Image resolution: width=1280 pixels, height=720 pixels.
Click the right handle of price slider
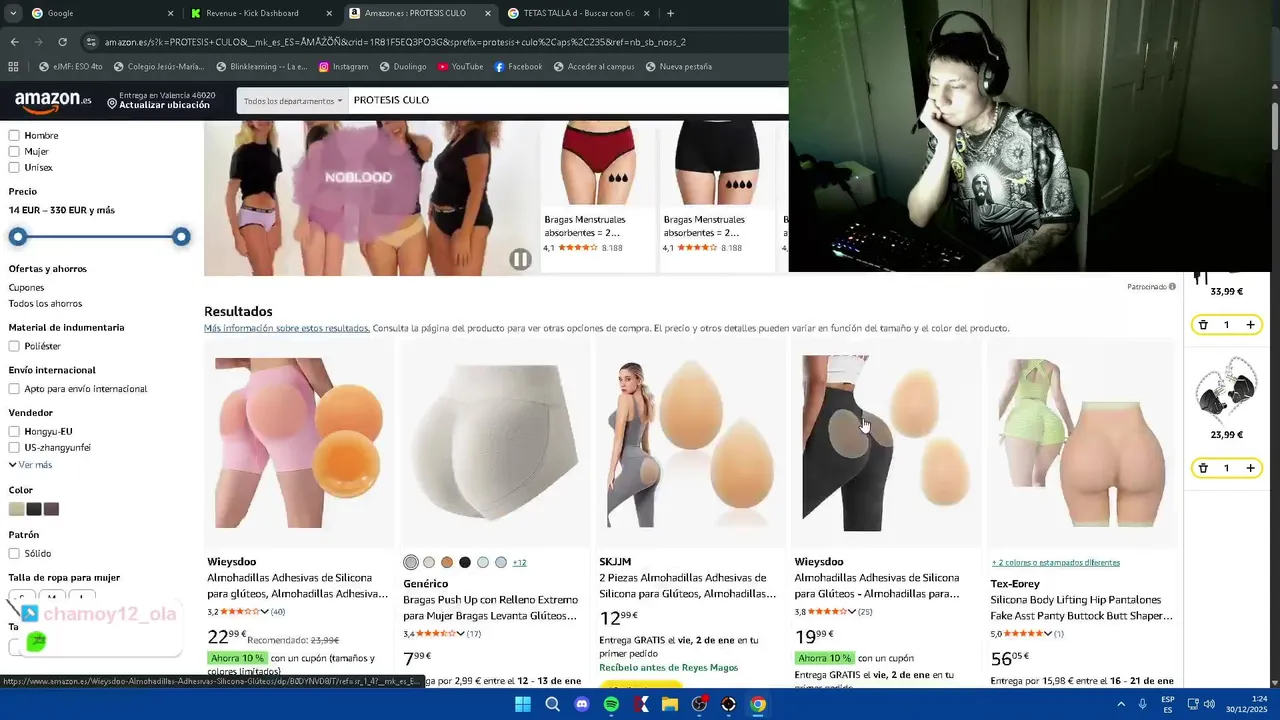pyautogui.click(x=181, y=237)
